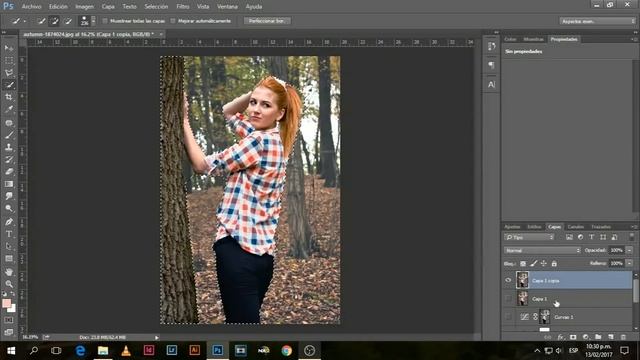Image resolution: width=640 pixels, height=360 pixels.
Task: Select the Horizontal Type tool
Action: point(9,234)
